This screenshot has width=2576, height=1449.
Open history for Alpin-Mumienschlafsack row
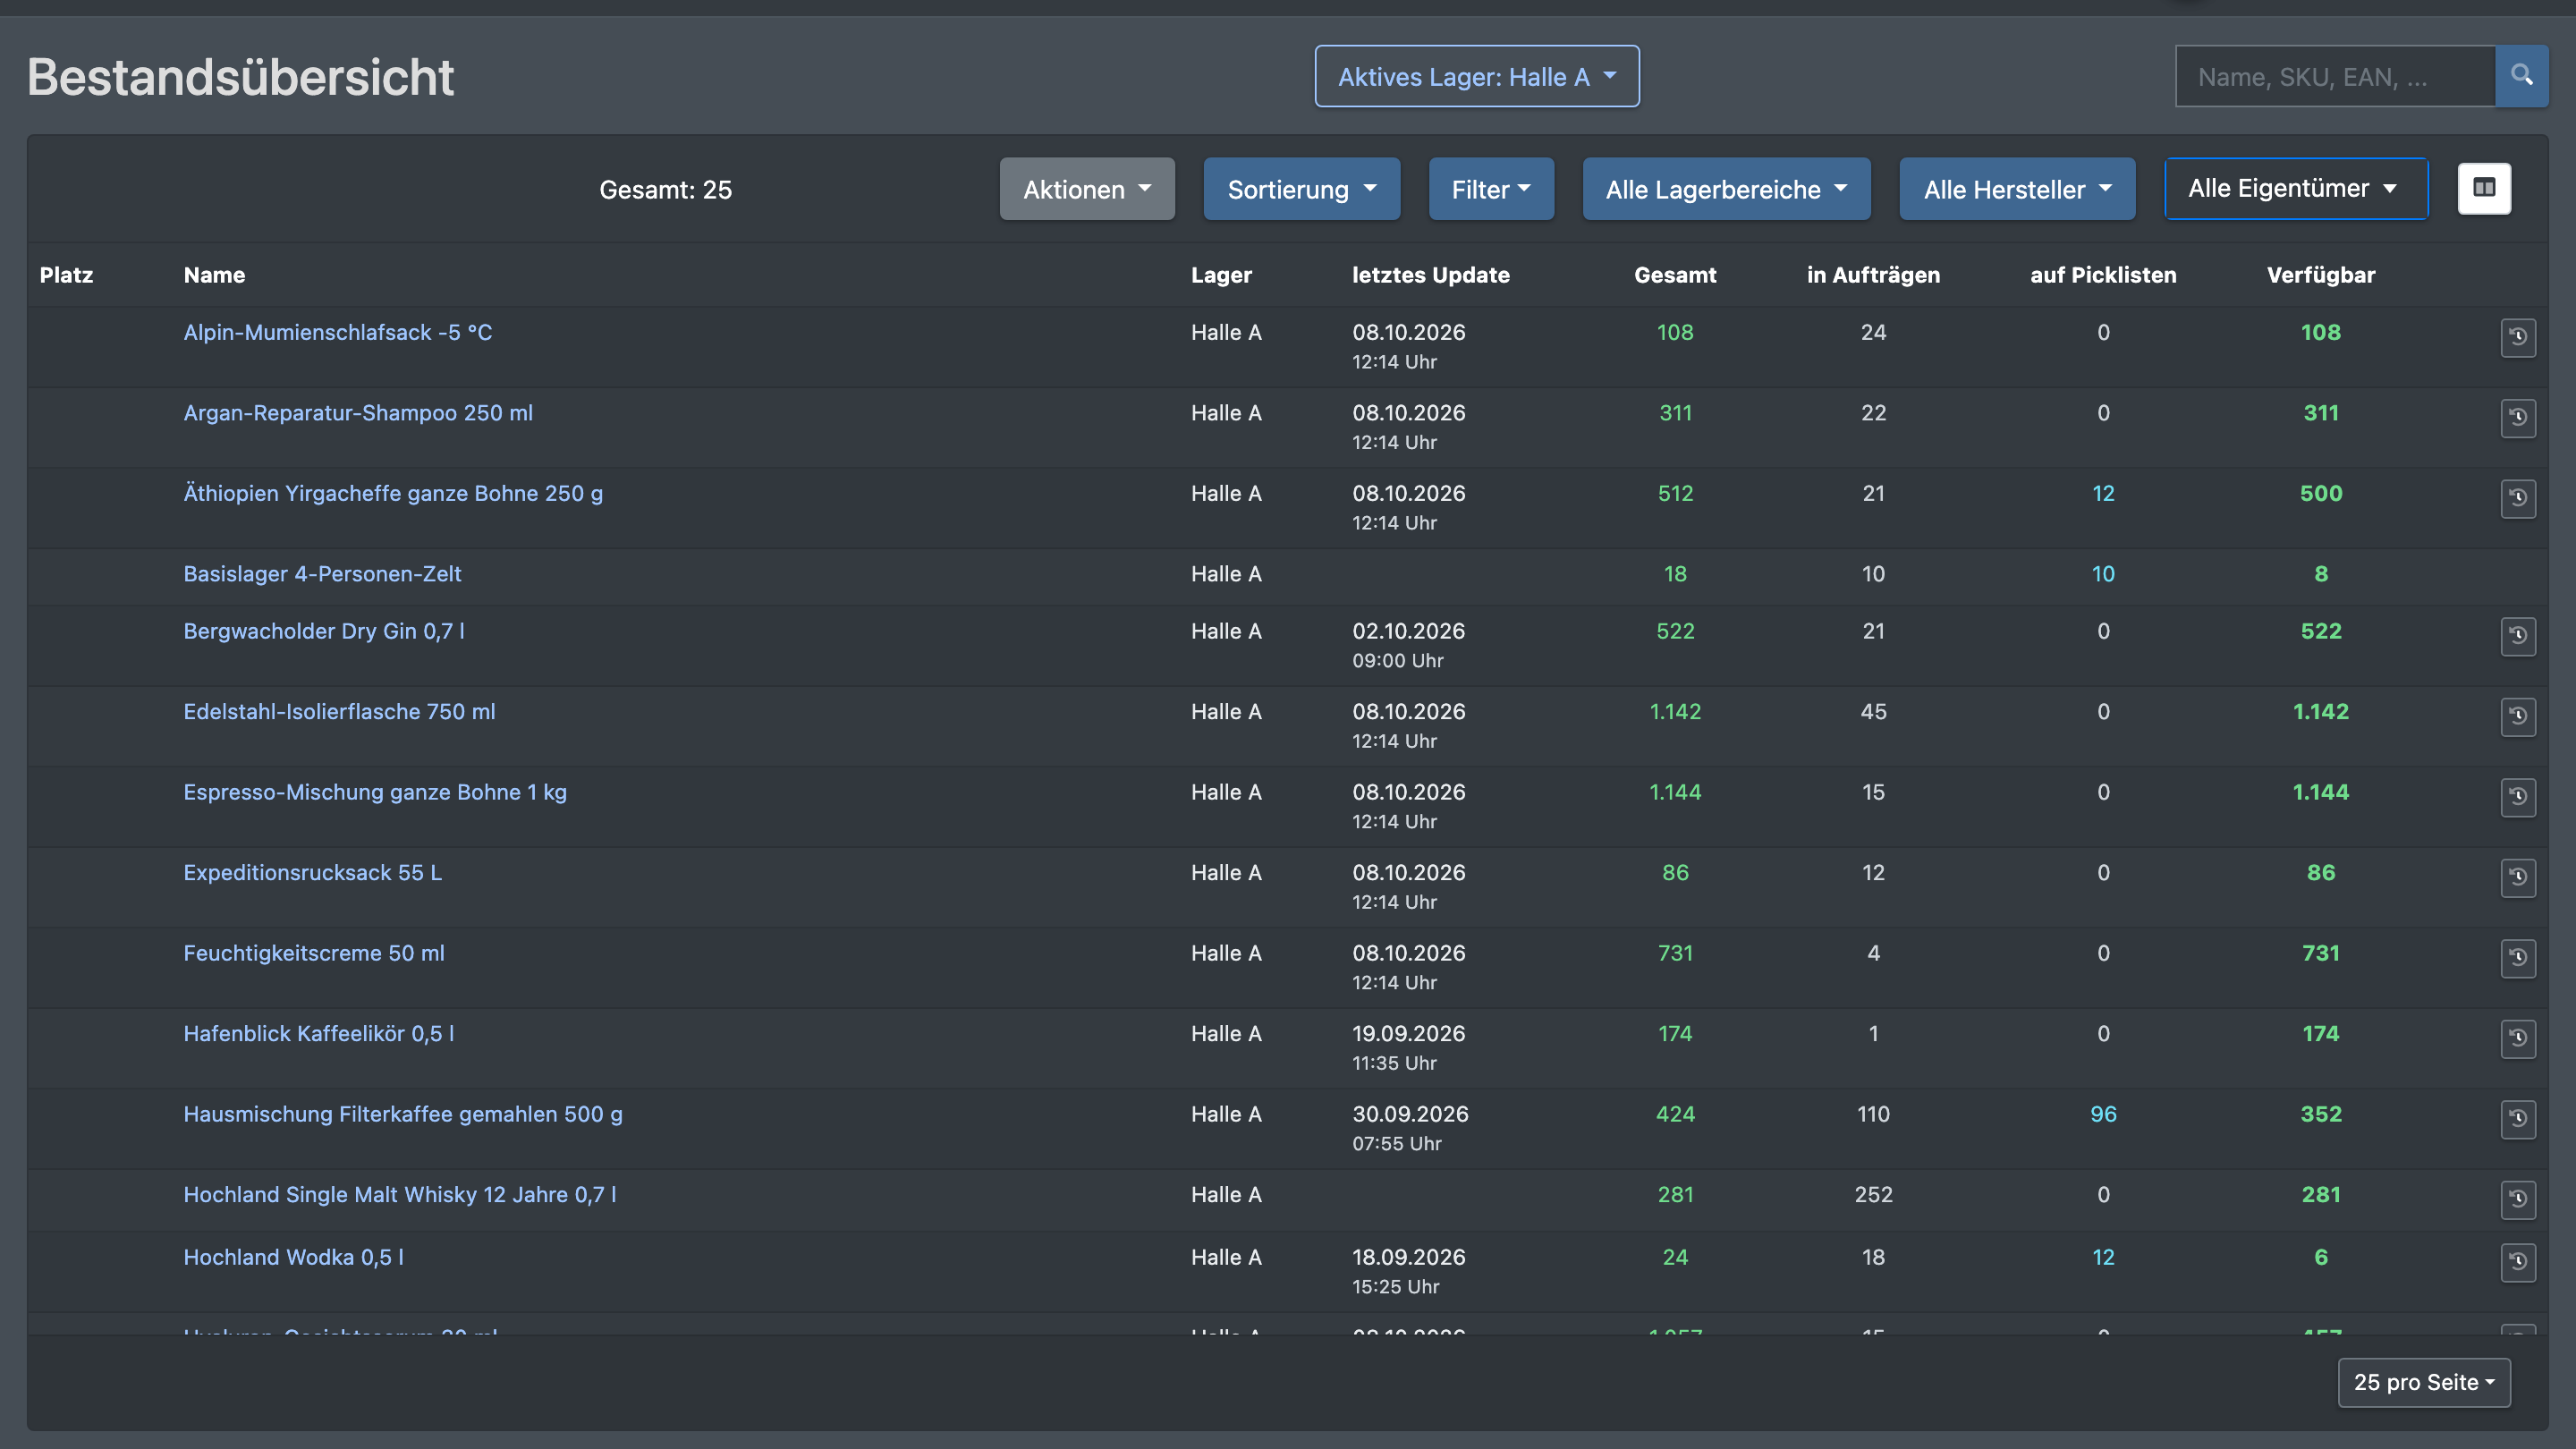tap(2518, 337)
